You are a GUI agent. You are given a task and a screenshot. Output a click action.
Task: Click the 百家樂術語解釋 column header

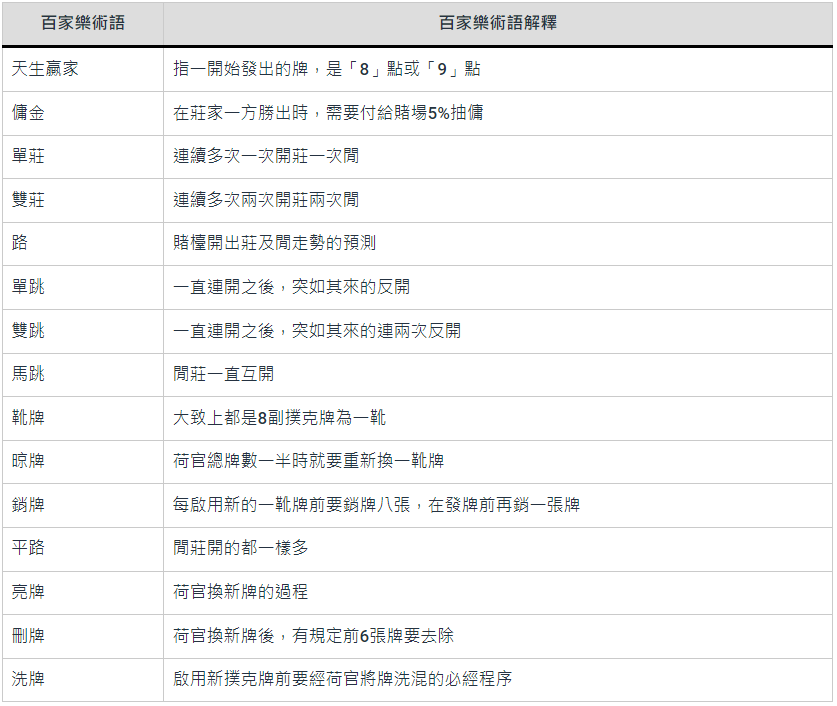coord(497,23)
